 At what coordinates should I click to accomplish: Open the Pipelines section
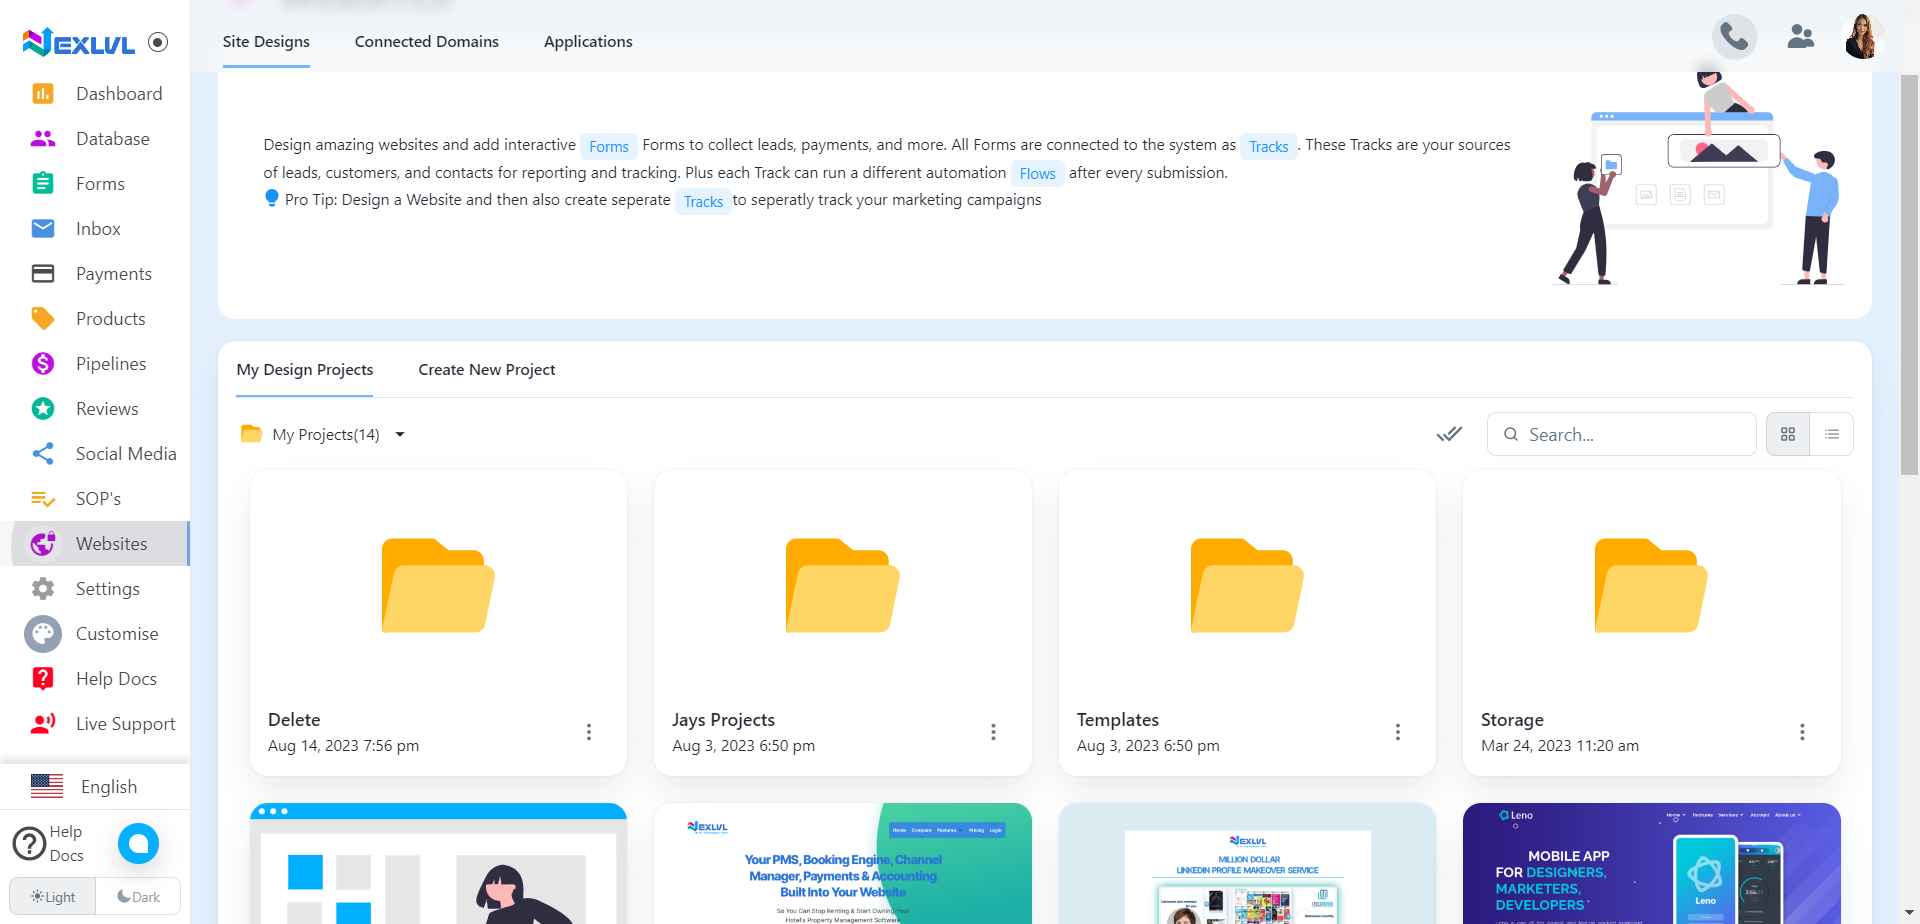(x=110, y=363)
